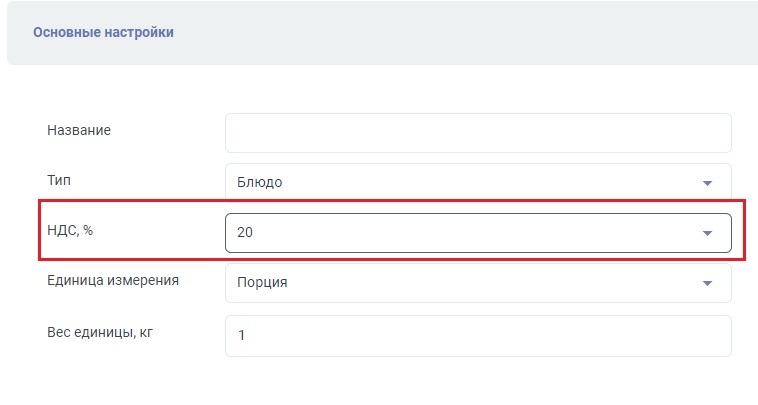
Task: Click the middle of Единица измерения combo box
Action: [480, 282]
